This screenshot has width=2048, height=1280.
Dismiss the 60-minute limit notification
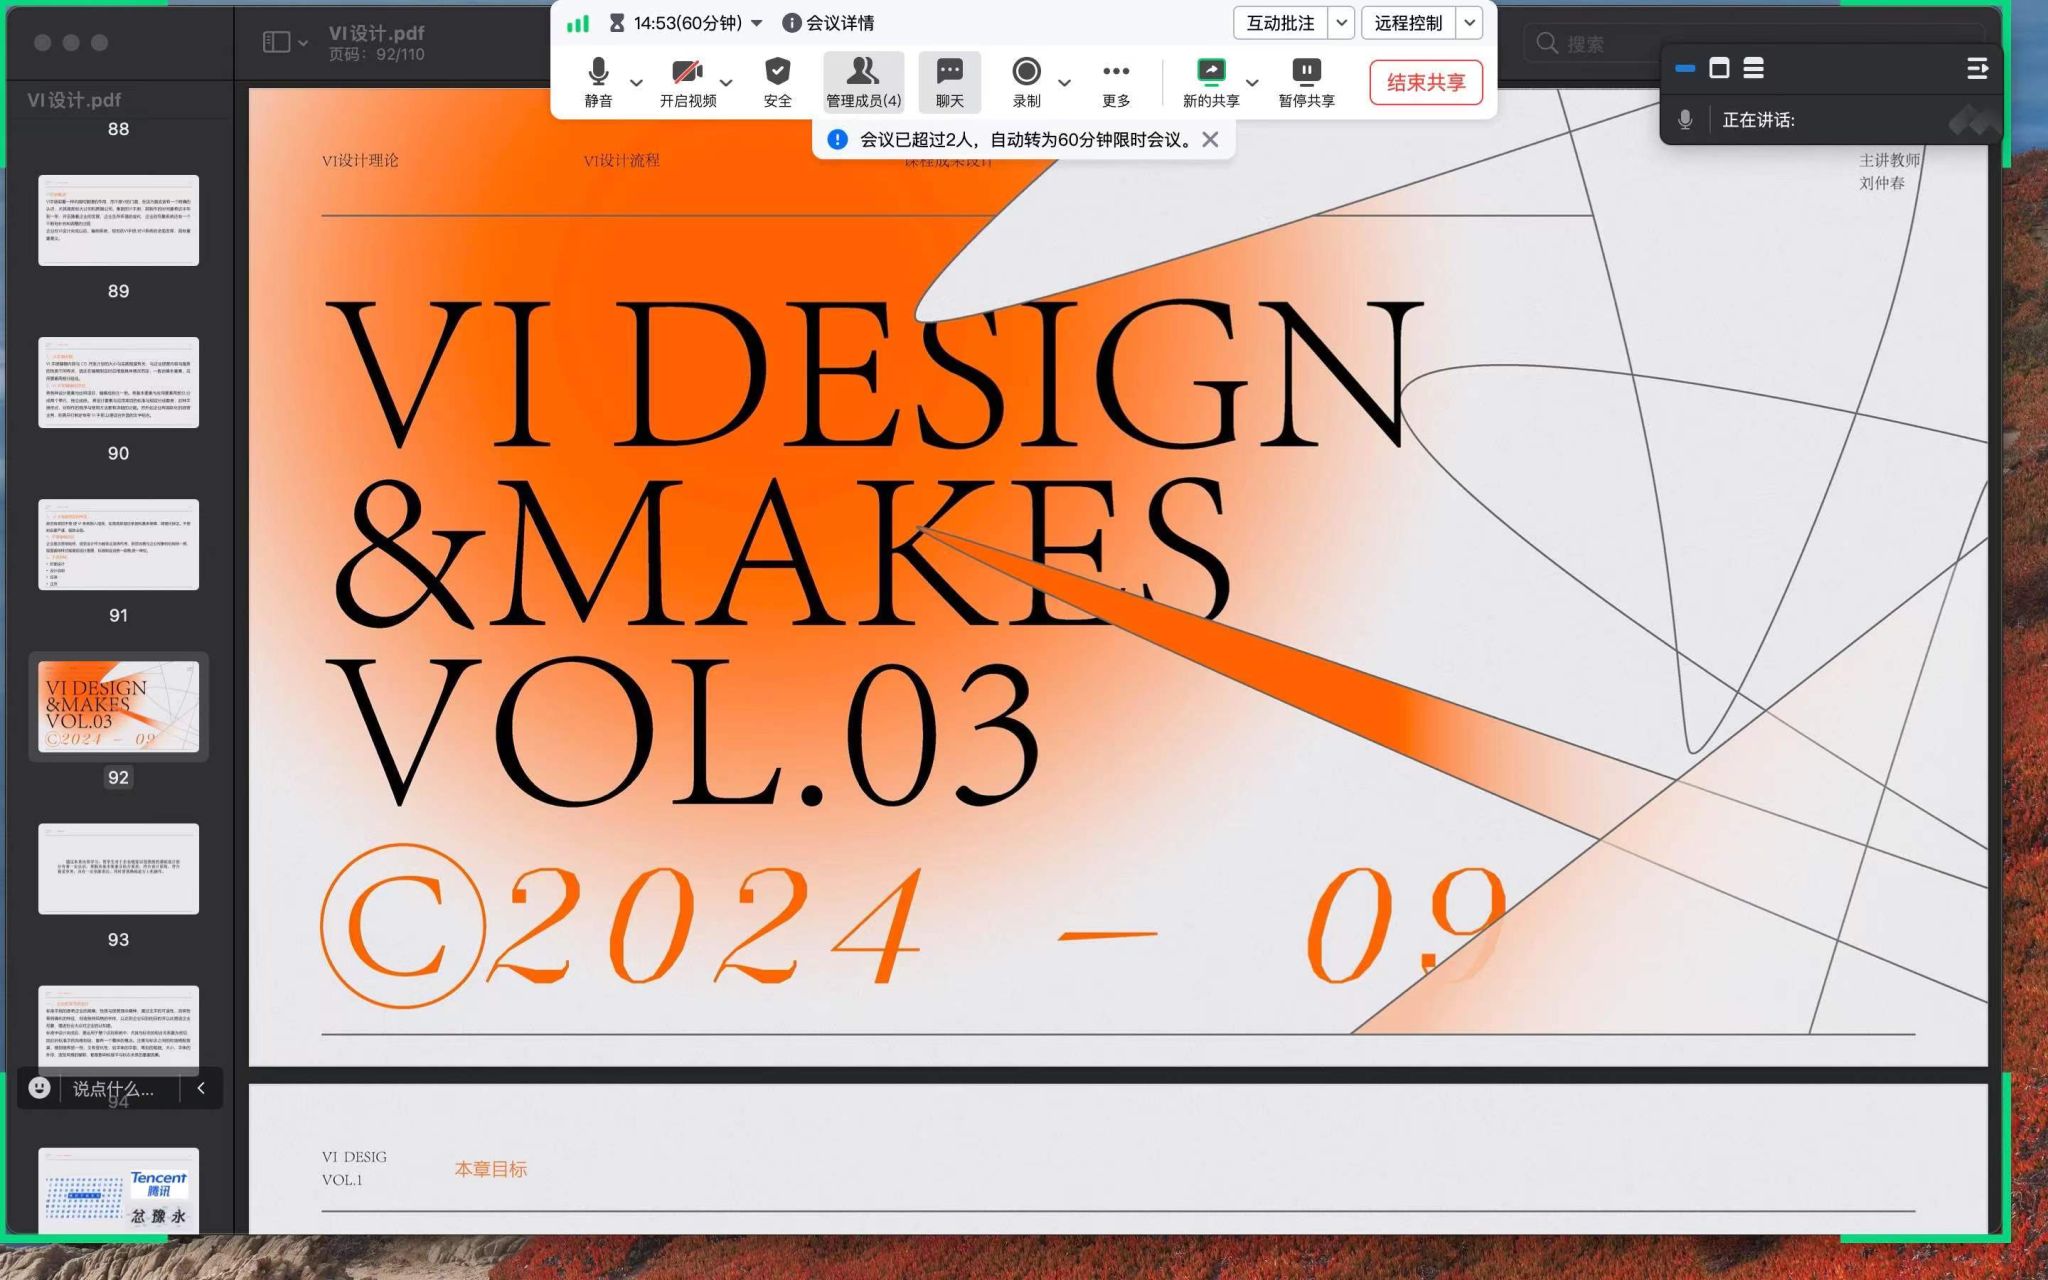[1210, 140]
